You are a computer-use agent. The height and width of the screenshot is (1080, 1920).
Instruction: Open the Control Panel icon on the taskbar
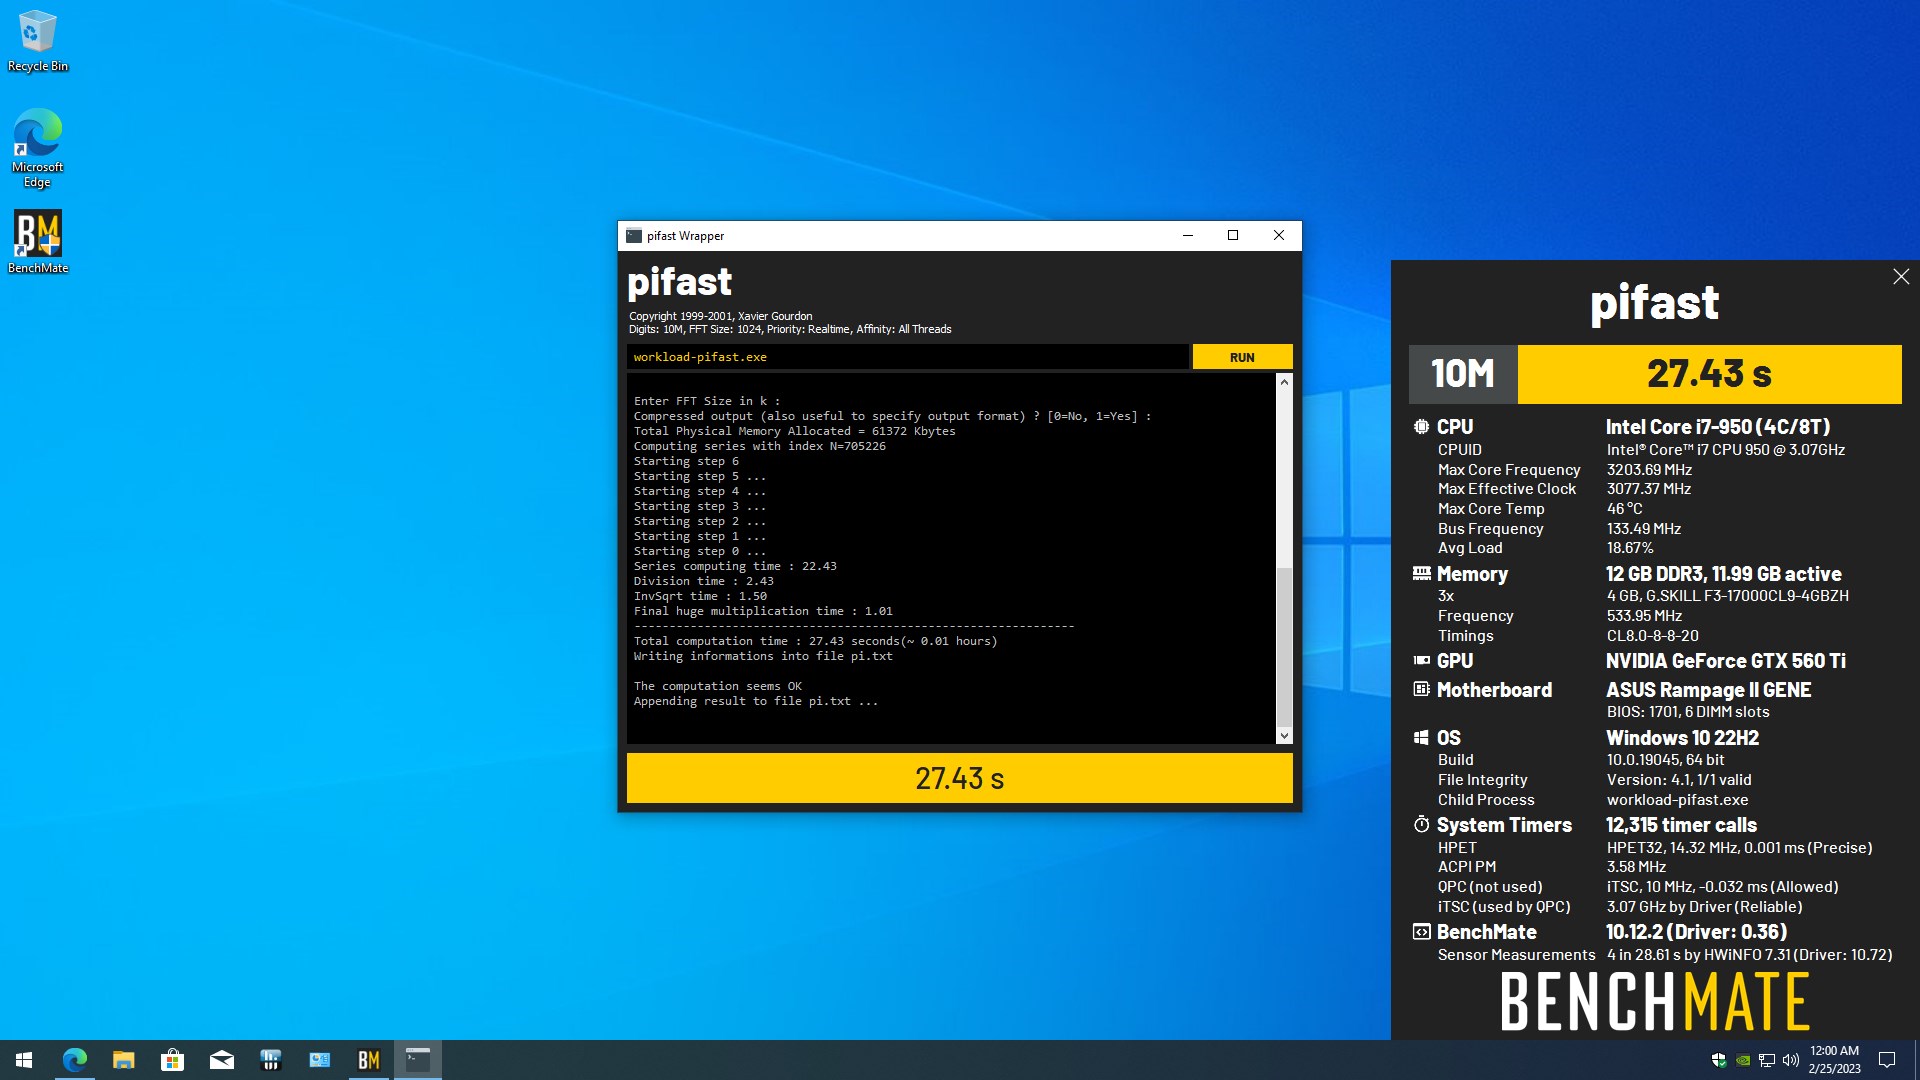319,1060
